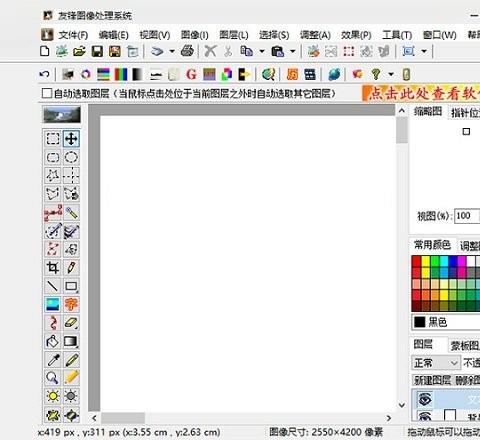Open the 文件(F) menu
The width and height of the screenshot is (480, 440).
point(73,35)
